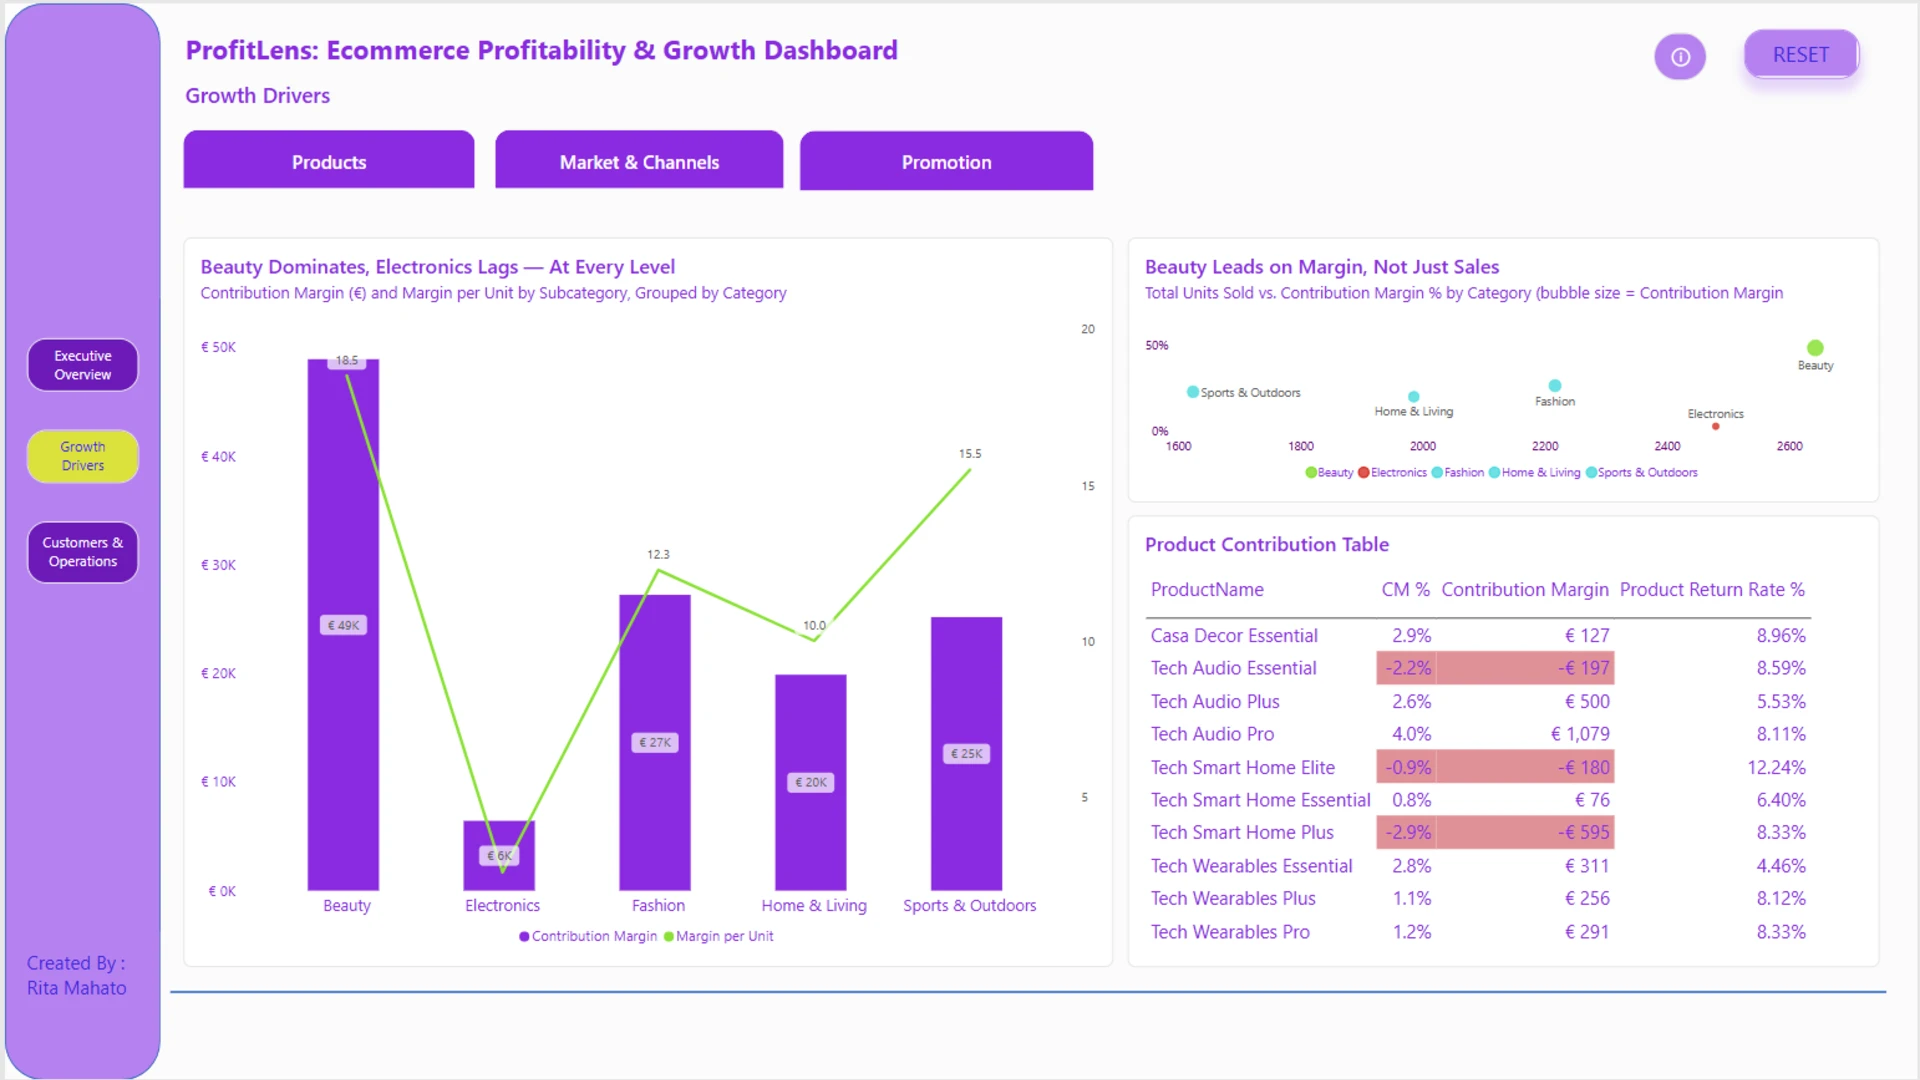Open Customers & Operations page
The width and height of the screenshot is (1920, 1080).
[x=83, y=552]
